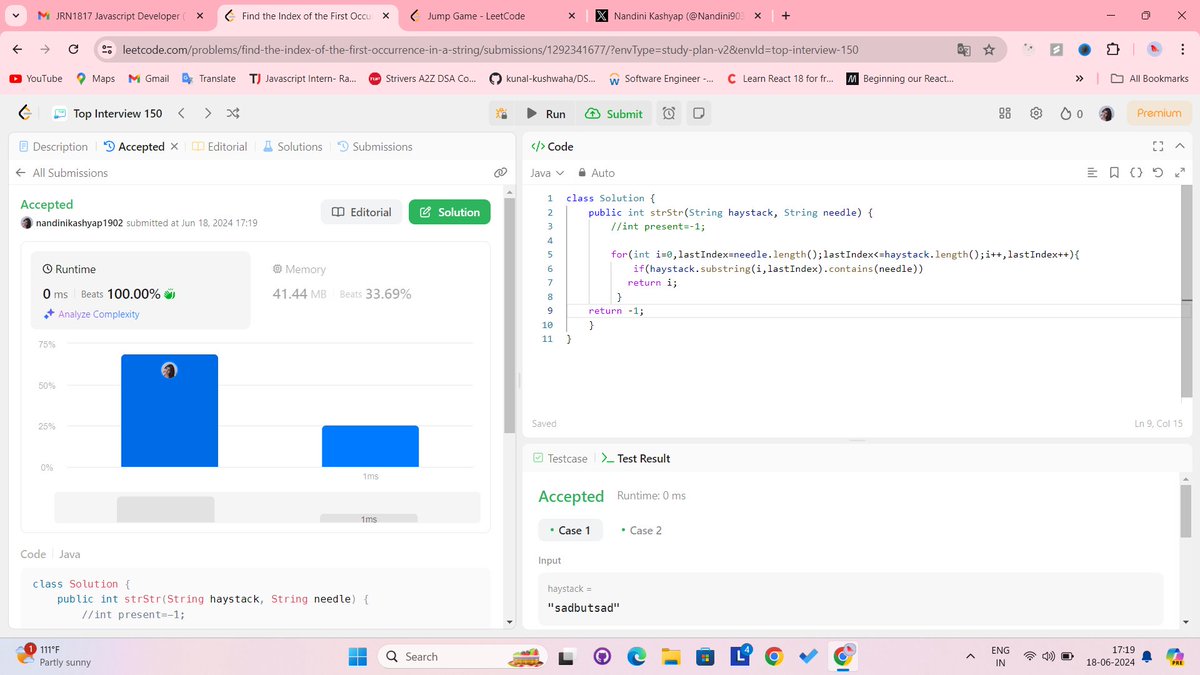Click the 1ms runtime distribution bar

pyautogui.click(x=370, y=446)
